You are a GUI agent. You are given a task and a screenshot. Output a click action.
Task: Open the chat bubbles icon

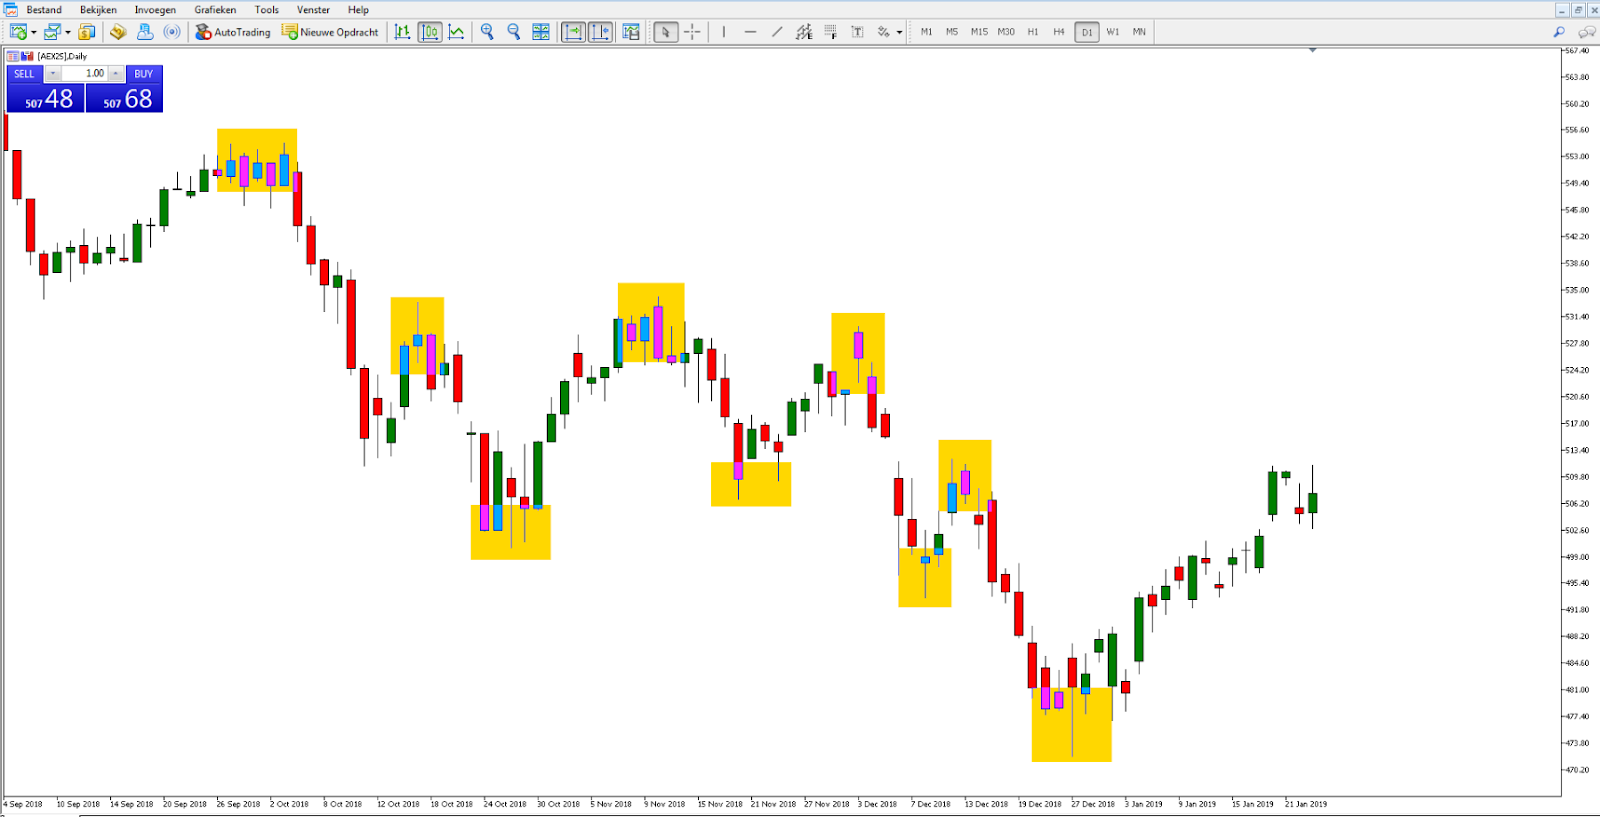click(x=1586, y=32)
